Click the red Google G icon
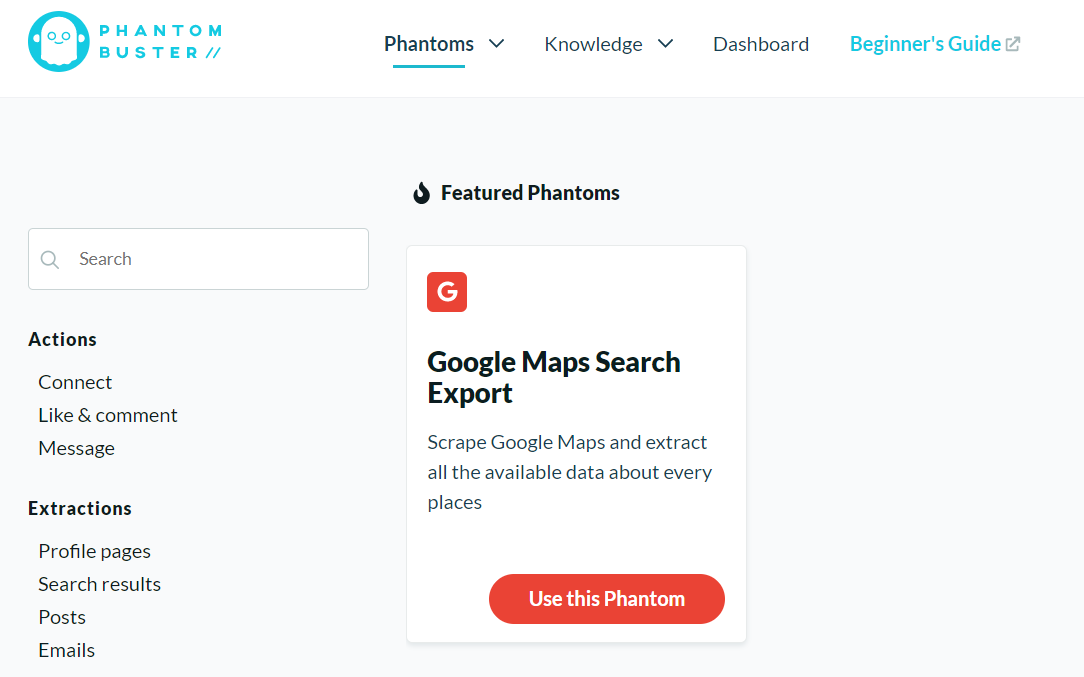 coord(447,292)
